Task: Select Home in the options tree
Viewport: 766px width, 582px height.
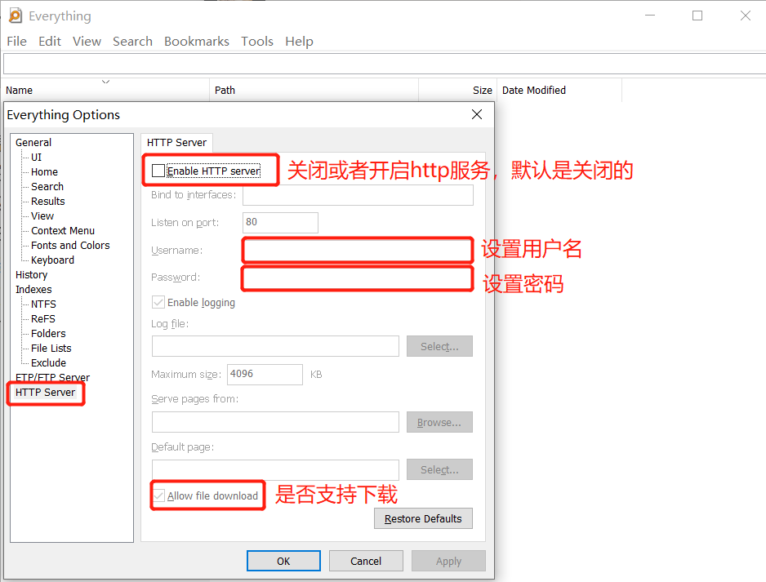Action: [x=44, y=172]
